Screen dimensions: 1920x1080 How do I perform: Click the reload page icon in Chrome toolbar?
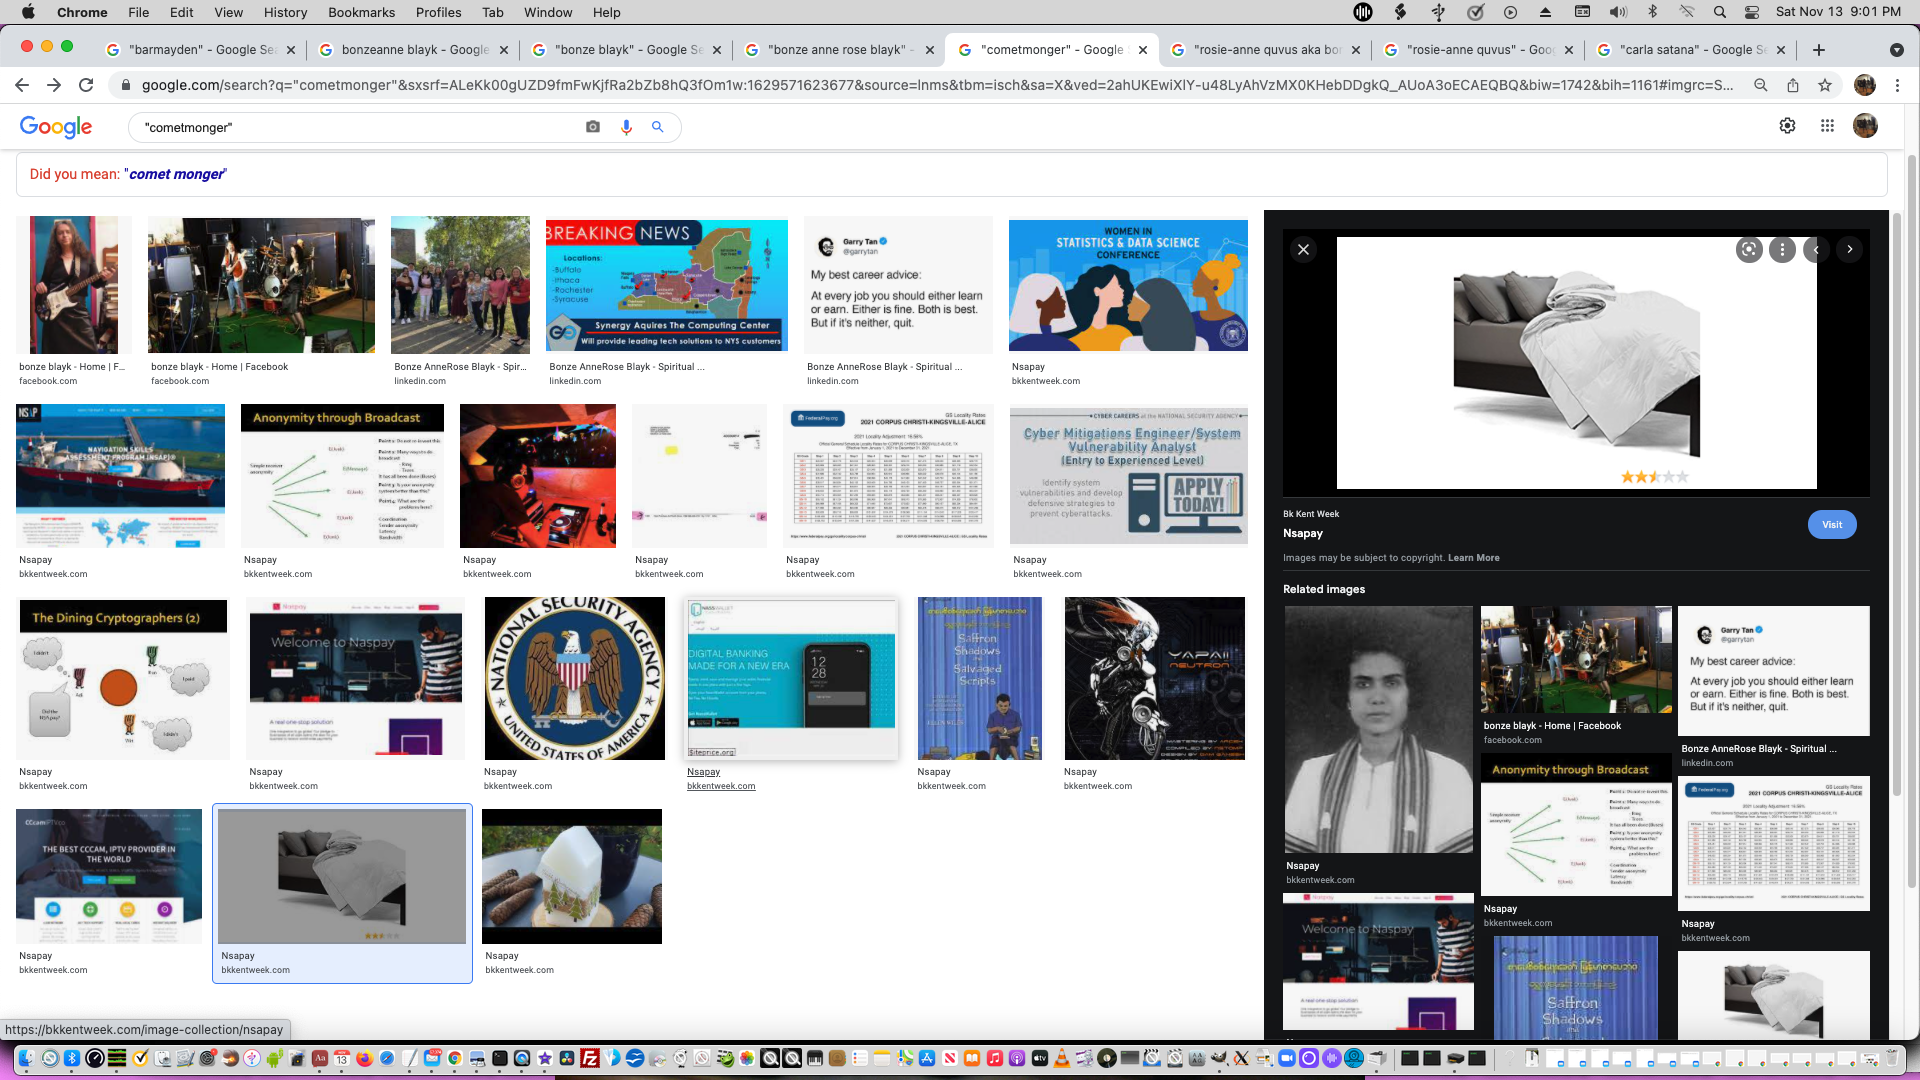(x=86, y=85)
